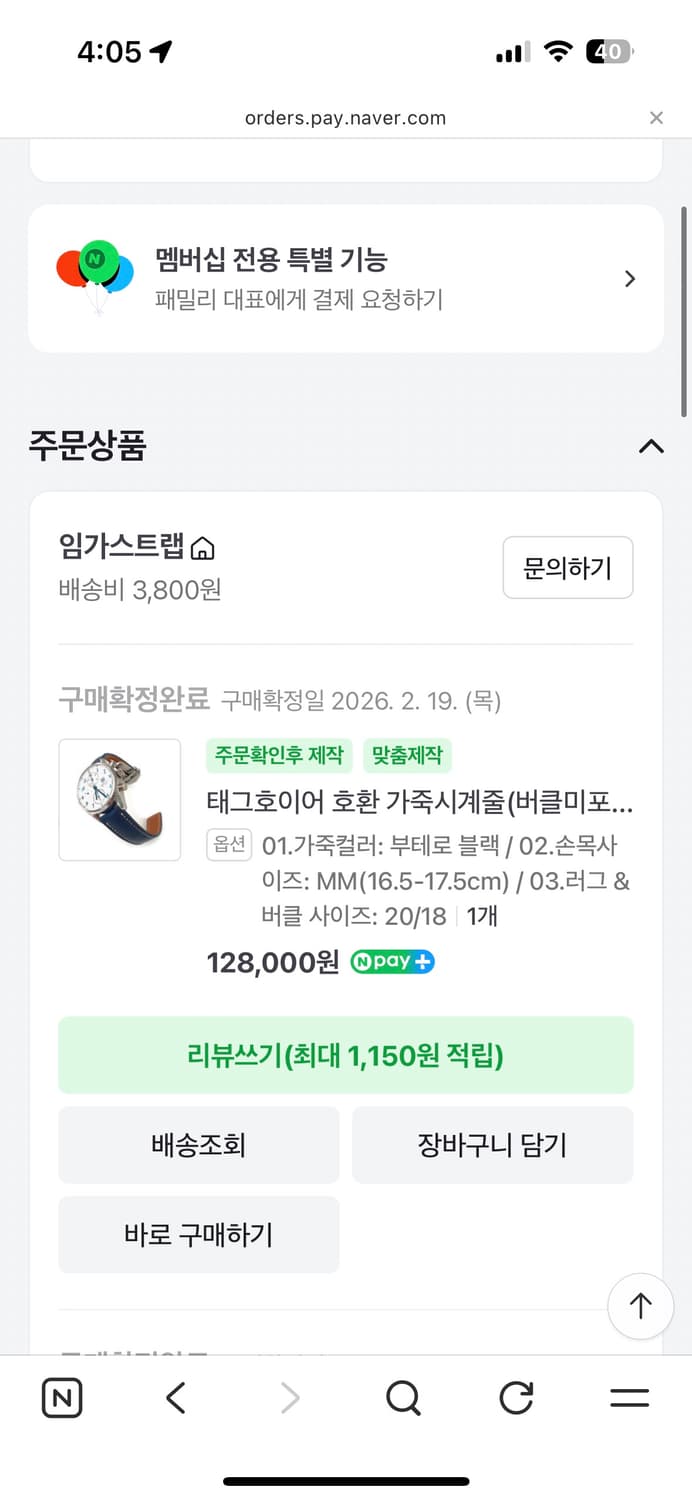
Task: Tap the location arrow in status bar
Action: coord(160,50)
